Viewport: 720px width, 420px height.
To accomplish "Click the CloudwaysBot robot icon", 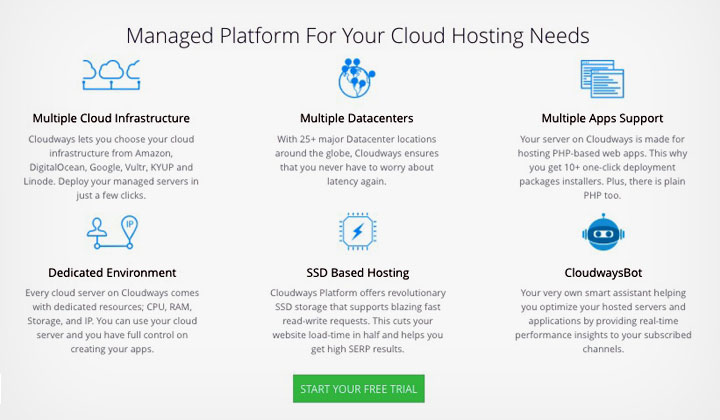I will pos(603,232).
